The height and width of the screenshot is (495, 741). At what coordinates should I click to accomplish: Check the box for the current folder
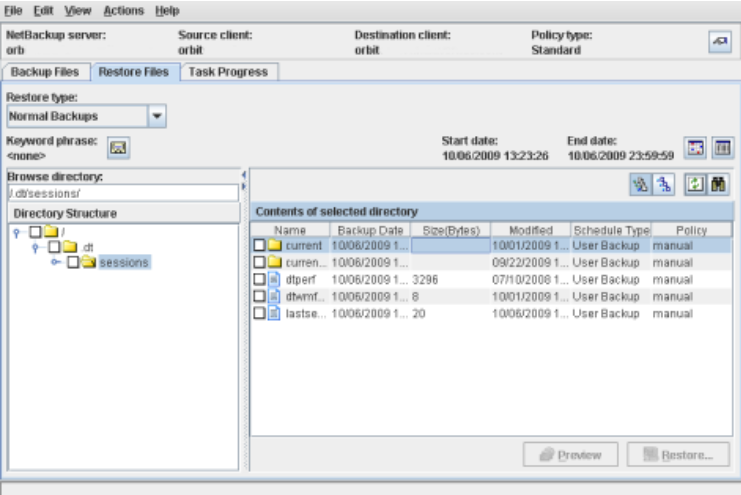point(259,245)
